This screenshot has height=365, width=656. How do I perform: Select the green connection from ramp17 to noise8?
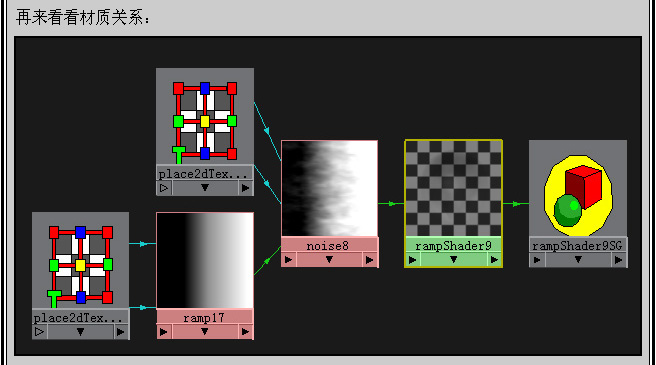267,261
